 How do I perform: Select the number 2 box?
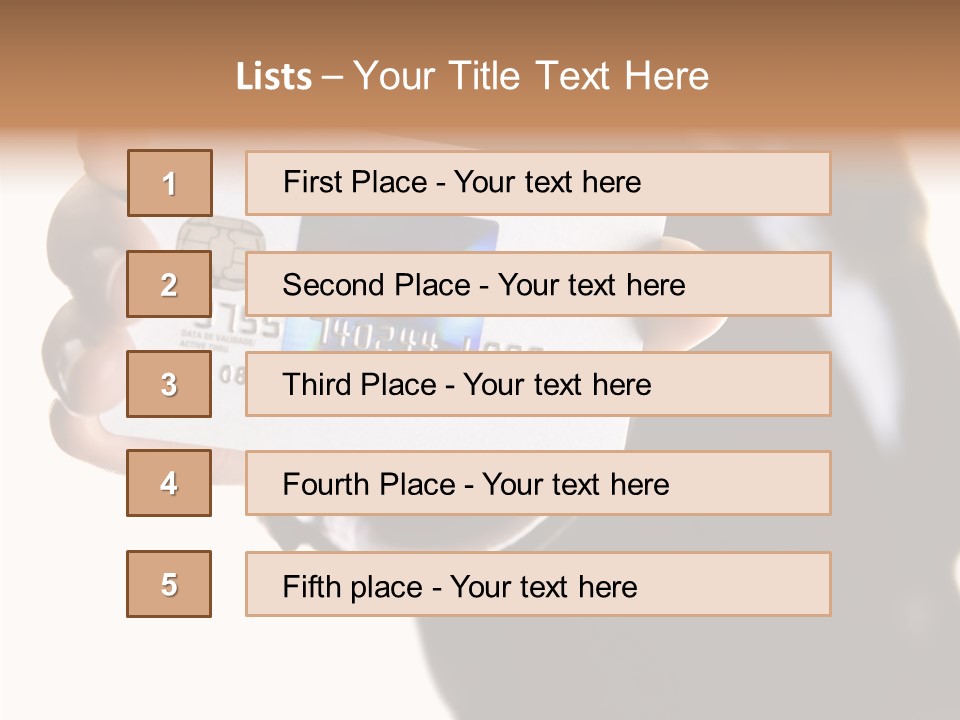pyautogui.click(x=169, y=284)
